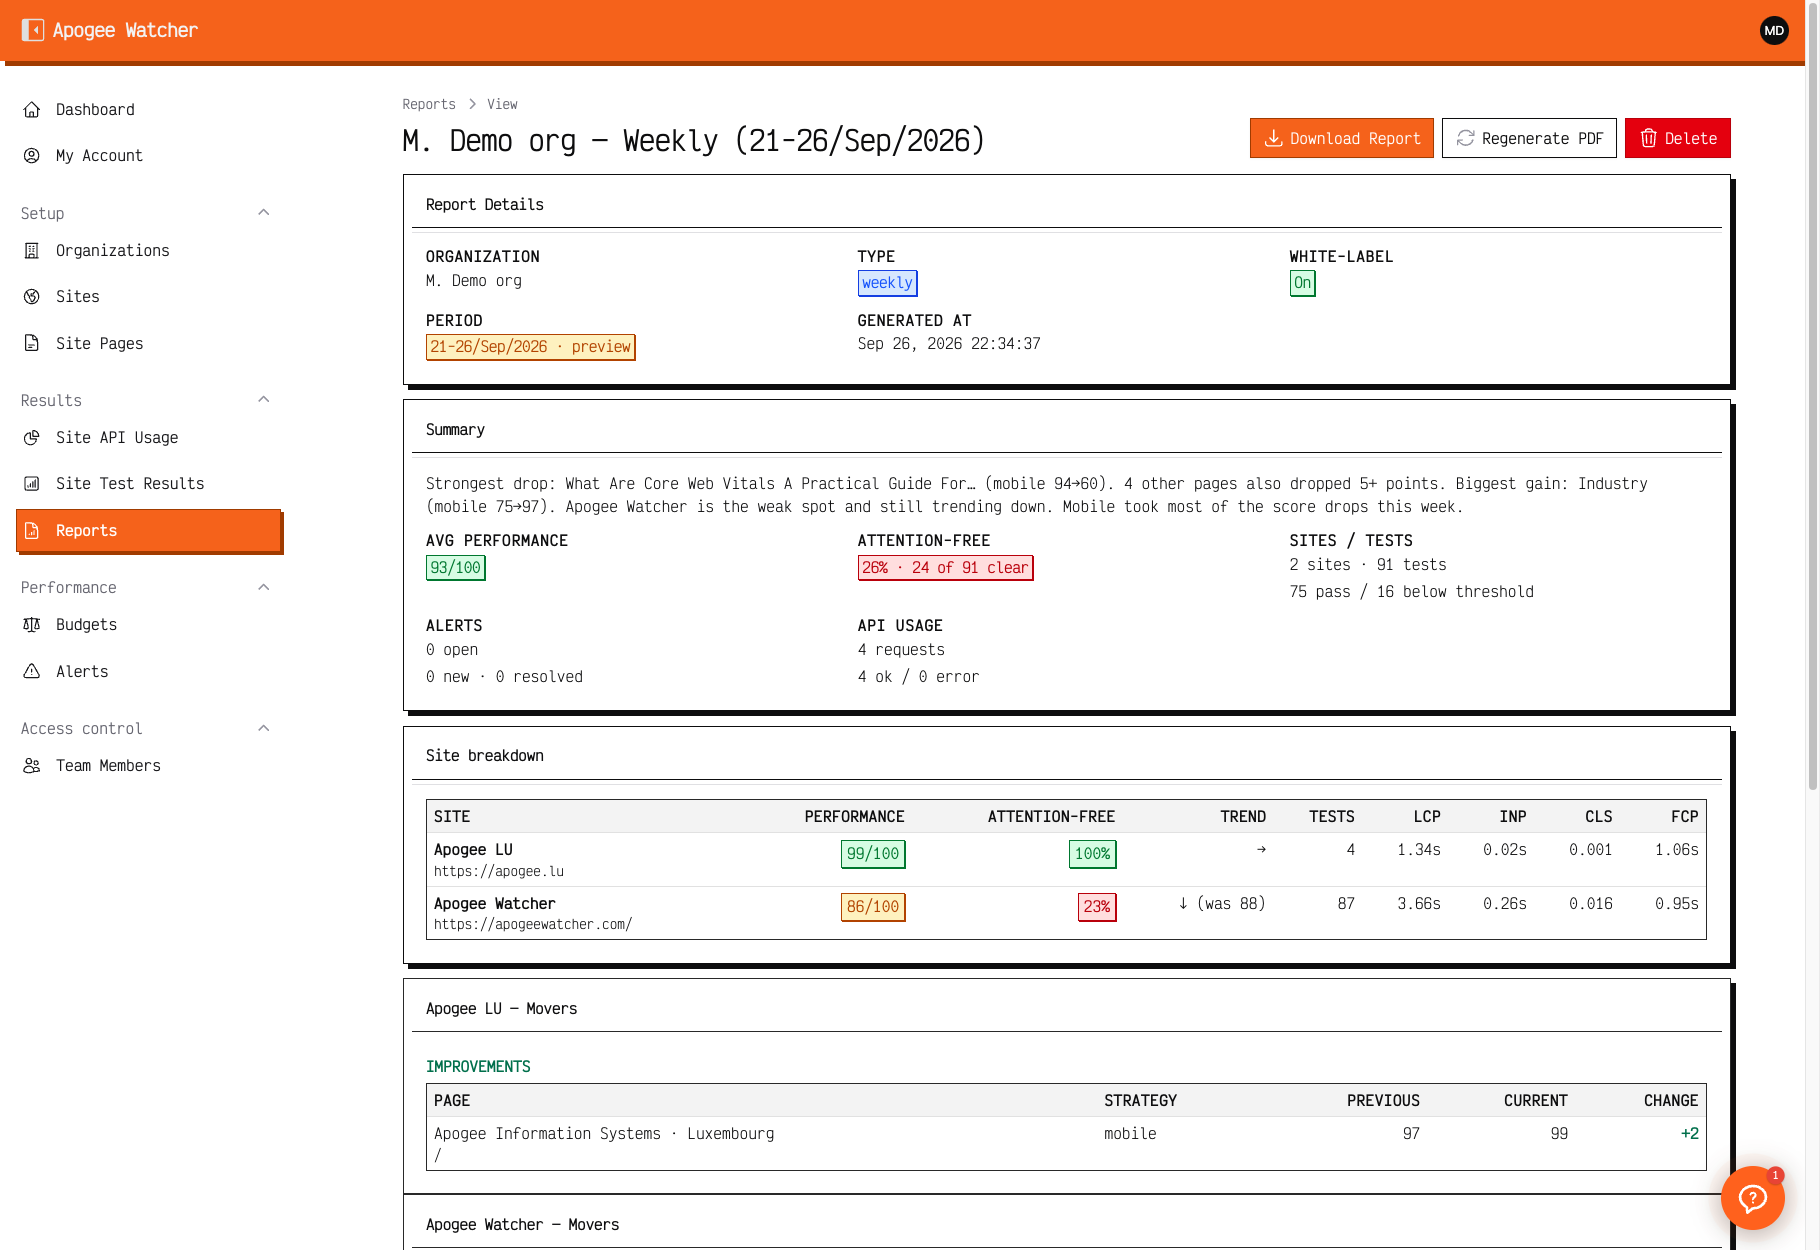Click the Performance column header in Site breakdown
1820x1250 pixels.
tap(854, 817)
